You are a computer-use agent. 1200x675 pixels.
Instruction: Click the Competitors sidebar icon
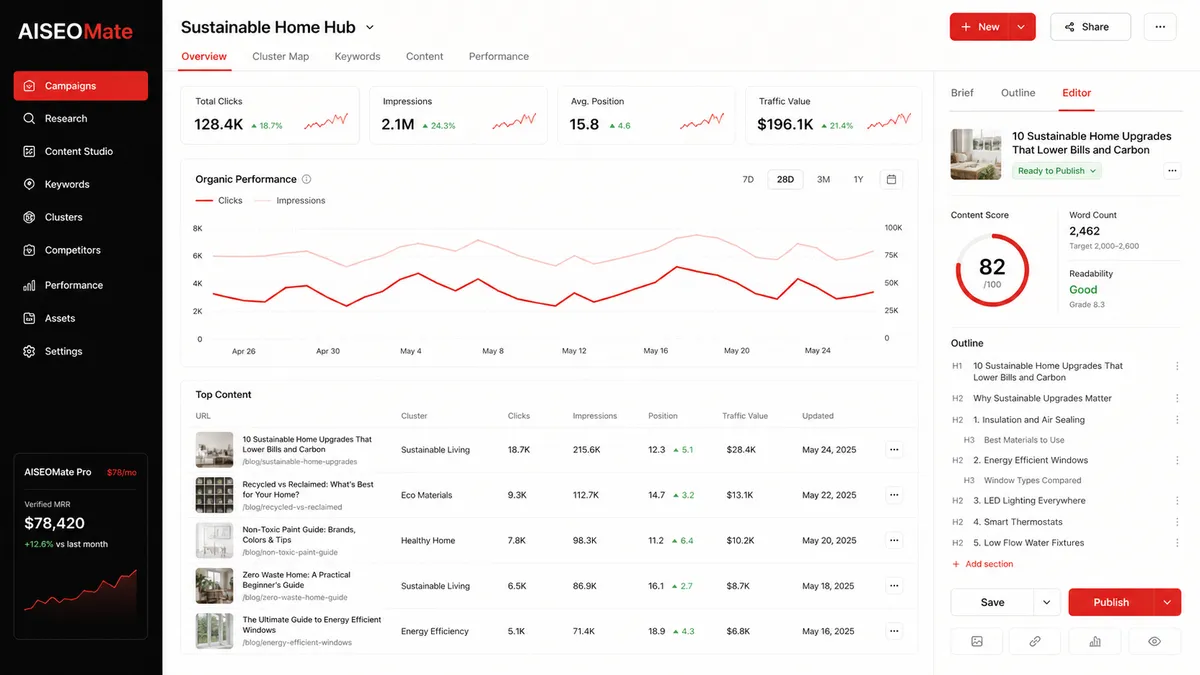point(29,250)
